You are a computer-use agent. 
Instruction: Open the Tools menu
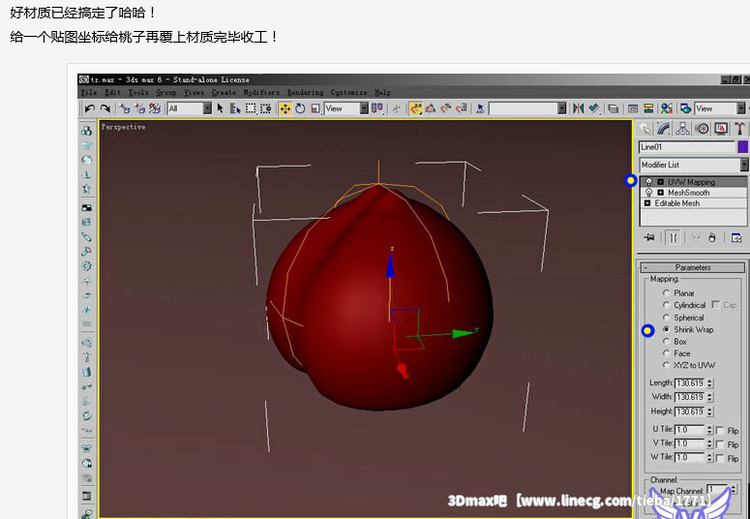coord(138,92)
